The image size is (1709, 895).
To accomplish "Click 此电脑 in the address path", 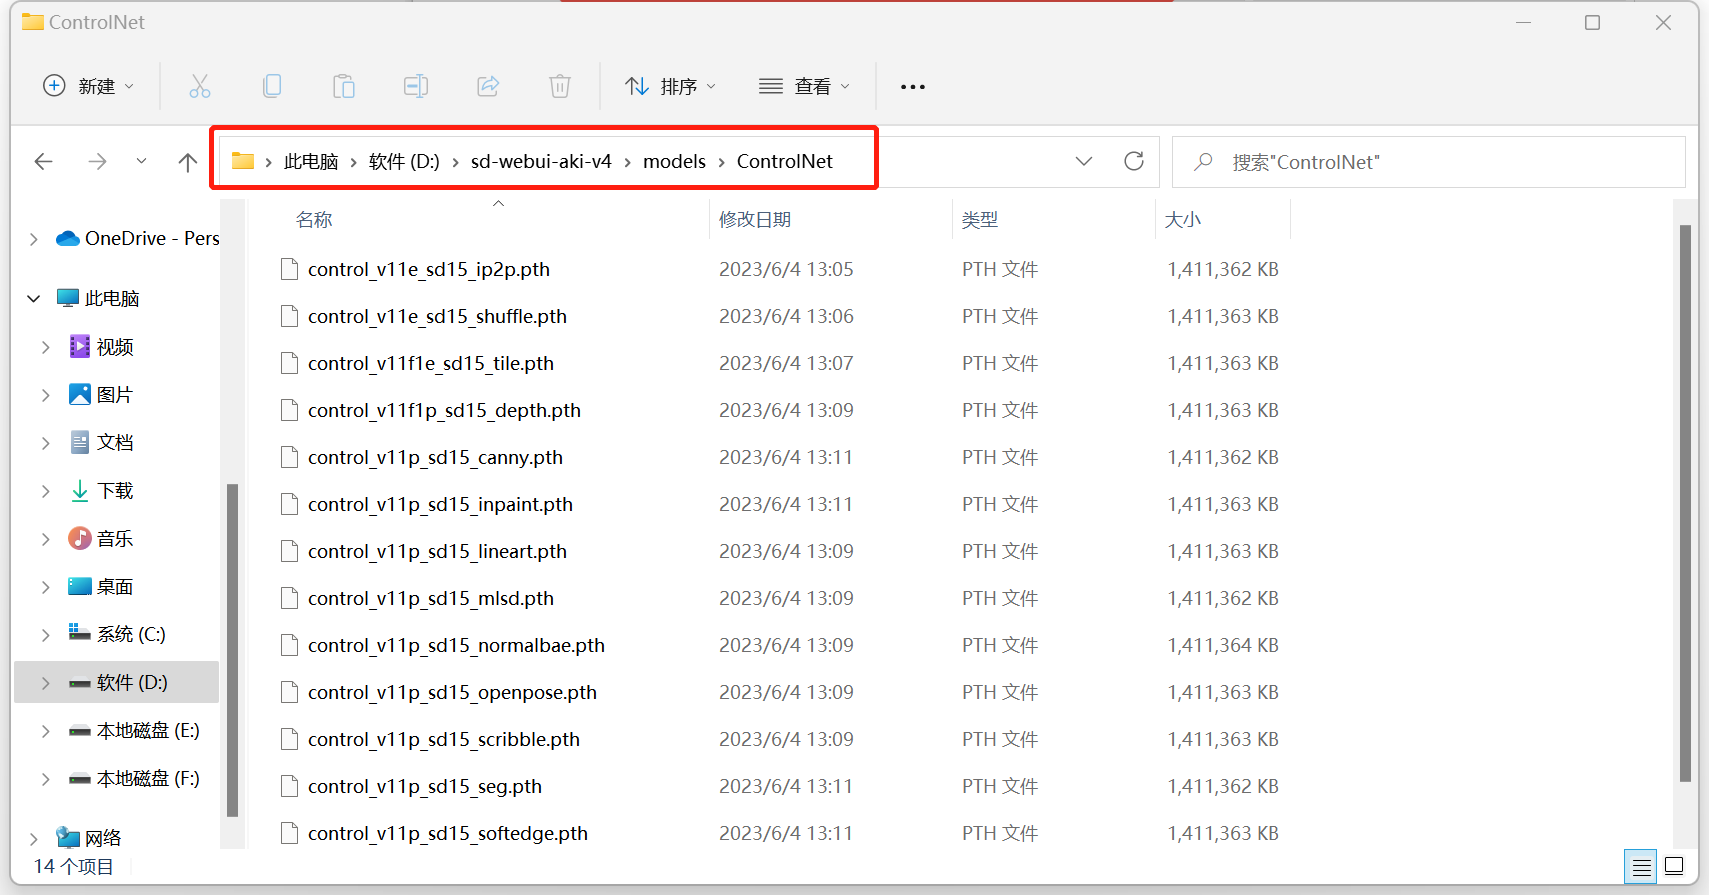I will pos(311,161).
